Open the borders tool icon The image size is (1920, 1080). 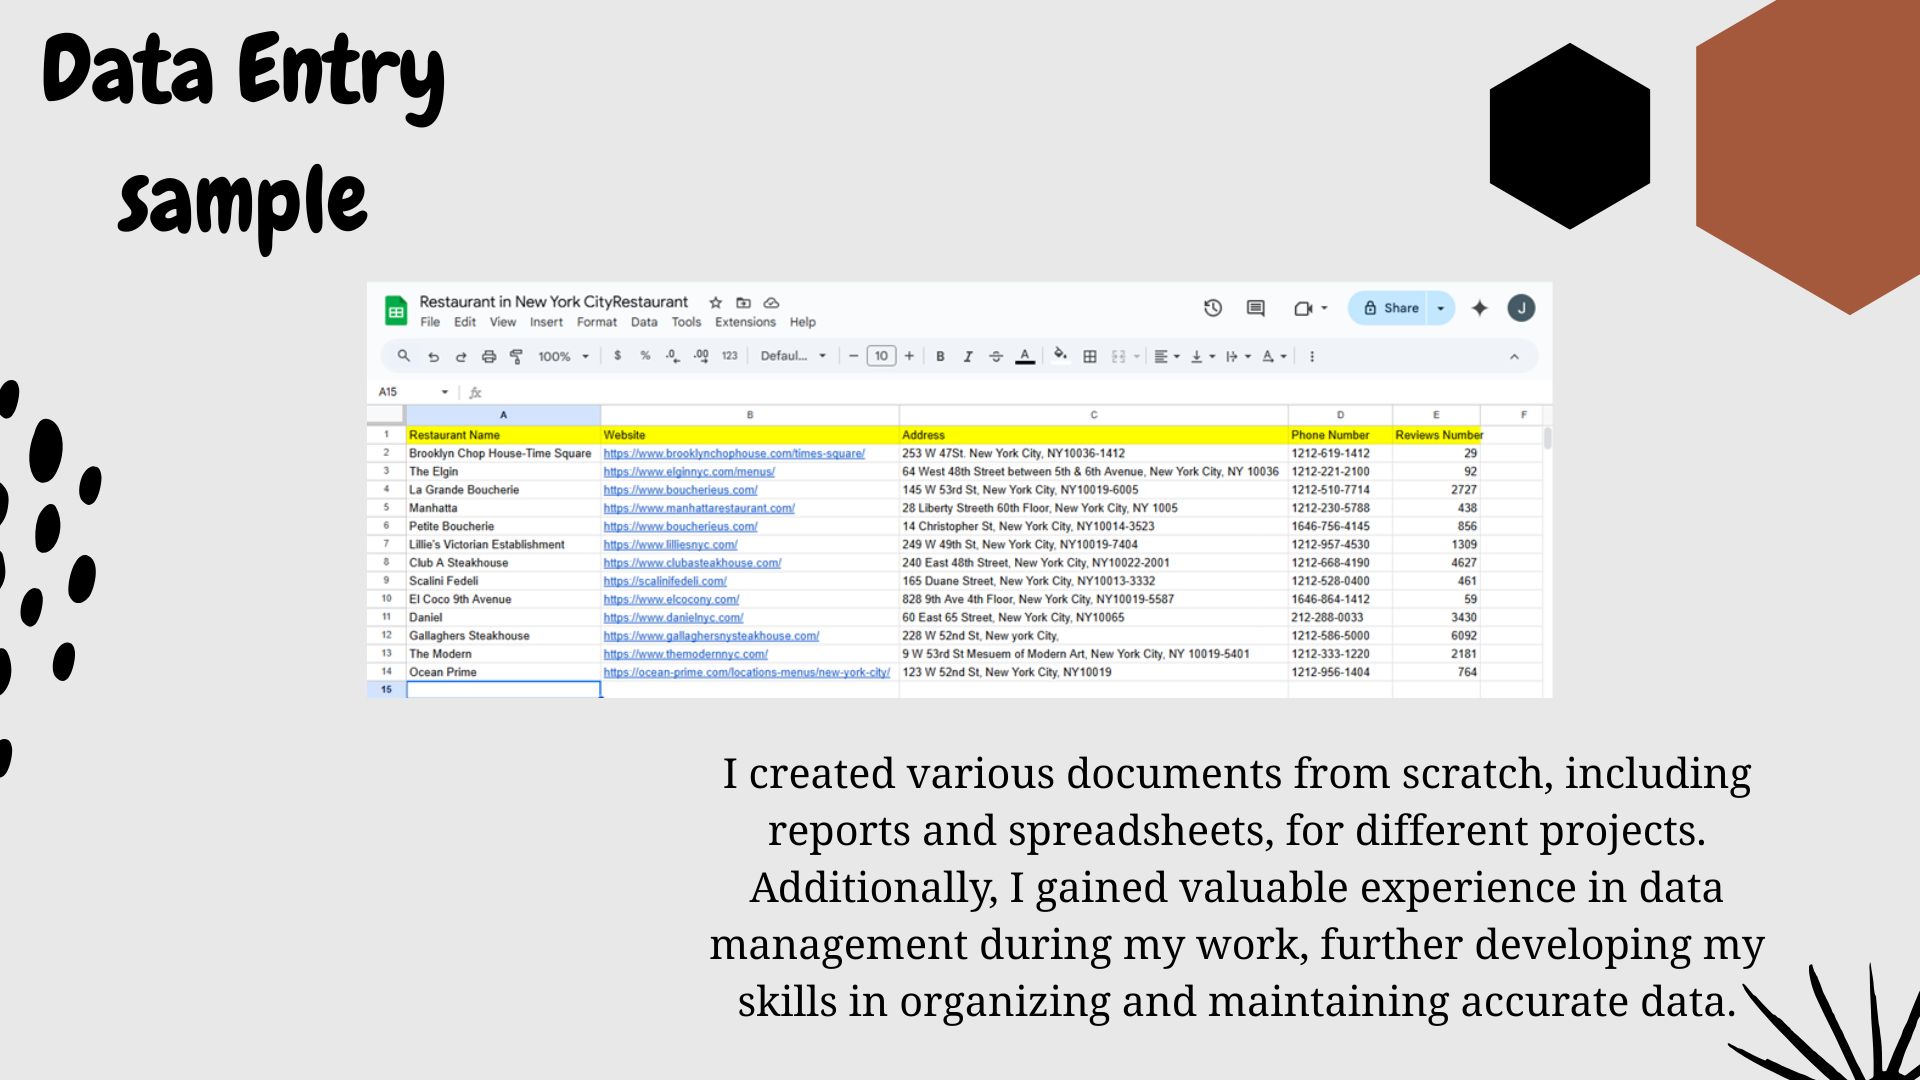[1090, 356]
